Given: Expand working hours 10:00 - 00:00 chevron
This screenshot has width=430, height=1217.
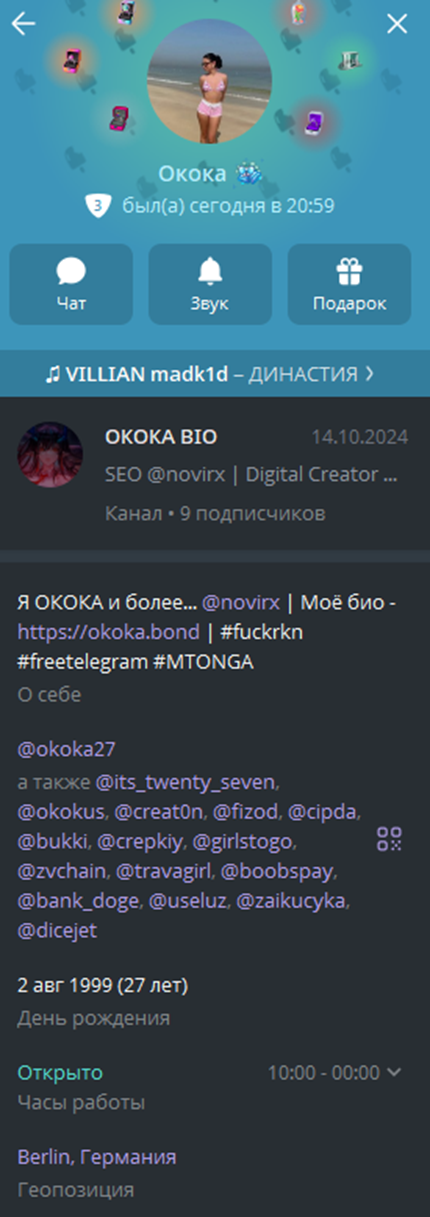Looking at the screenshot, I should coord(394,1072).
